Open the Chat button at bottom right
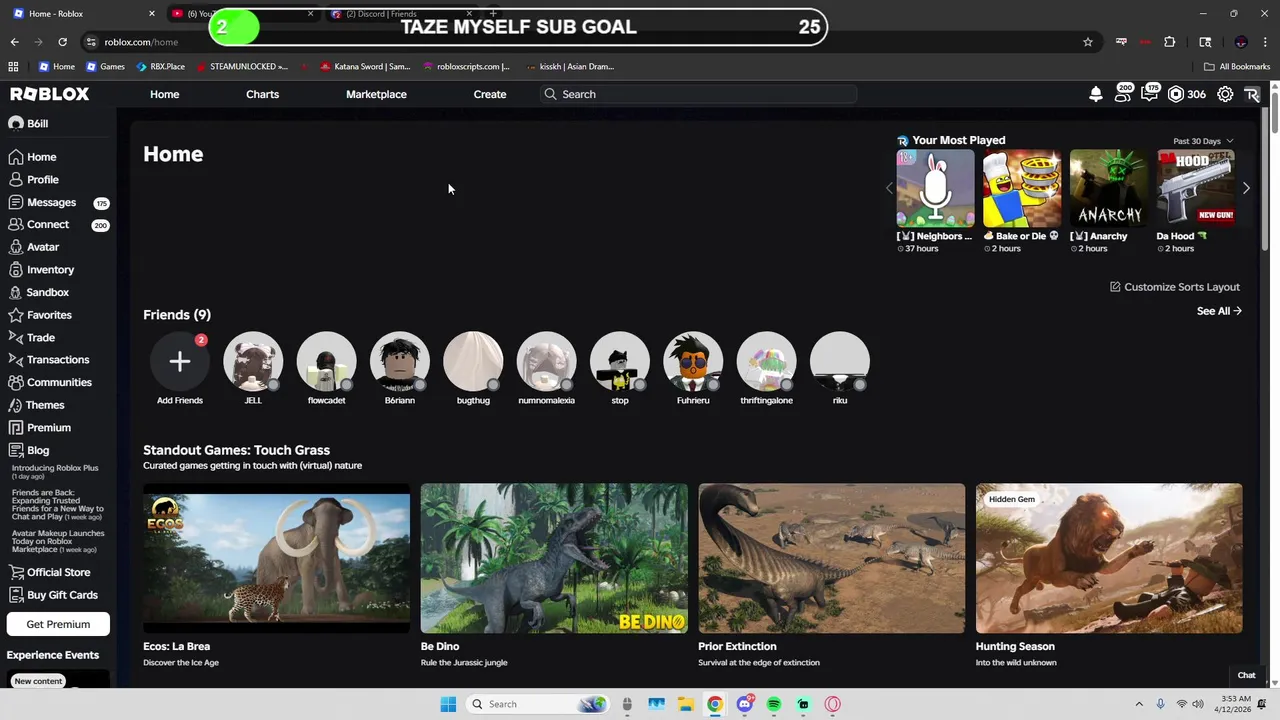The image size is (1280, 720). pos(1247,675)
